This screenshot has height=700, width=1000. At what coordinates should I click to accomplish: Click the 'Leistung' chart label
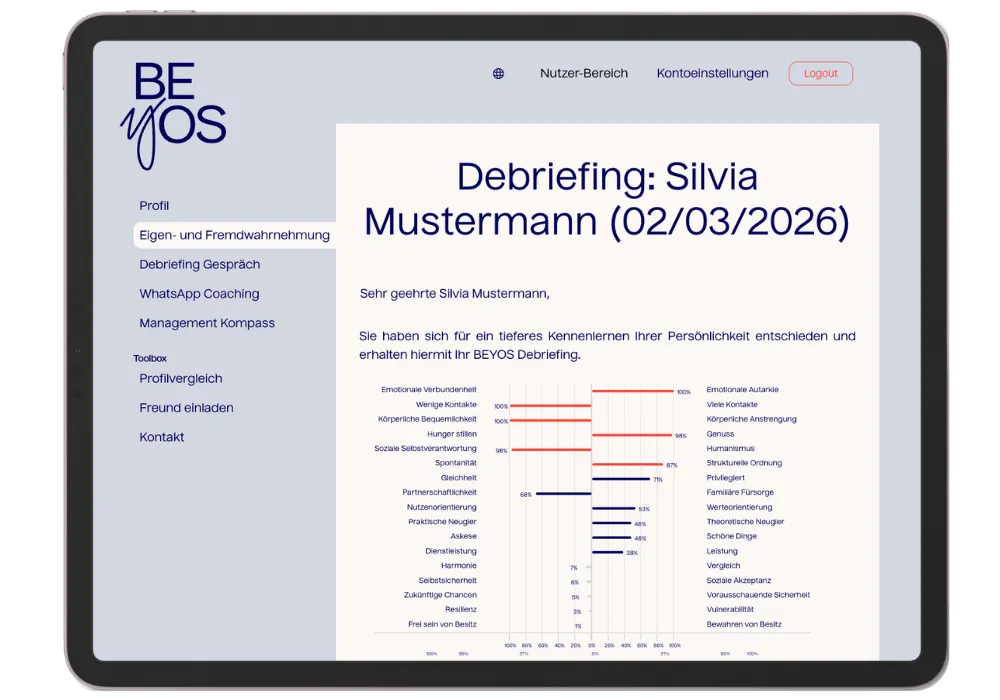coord(722,551)
